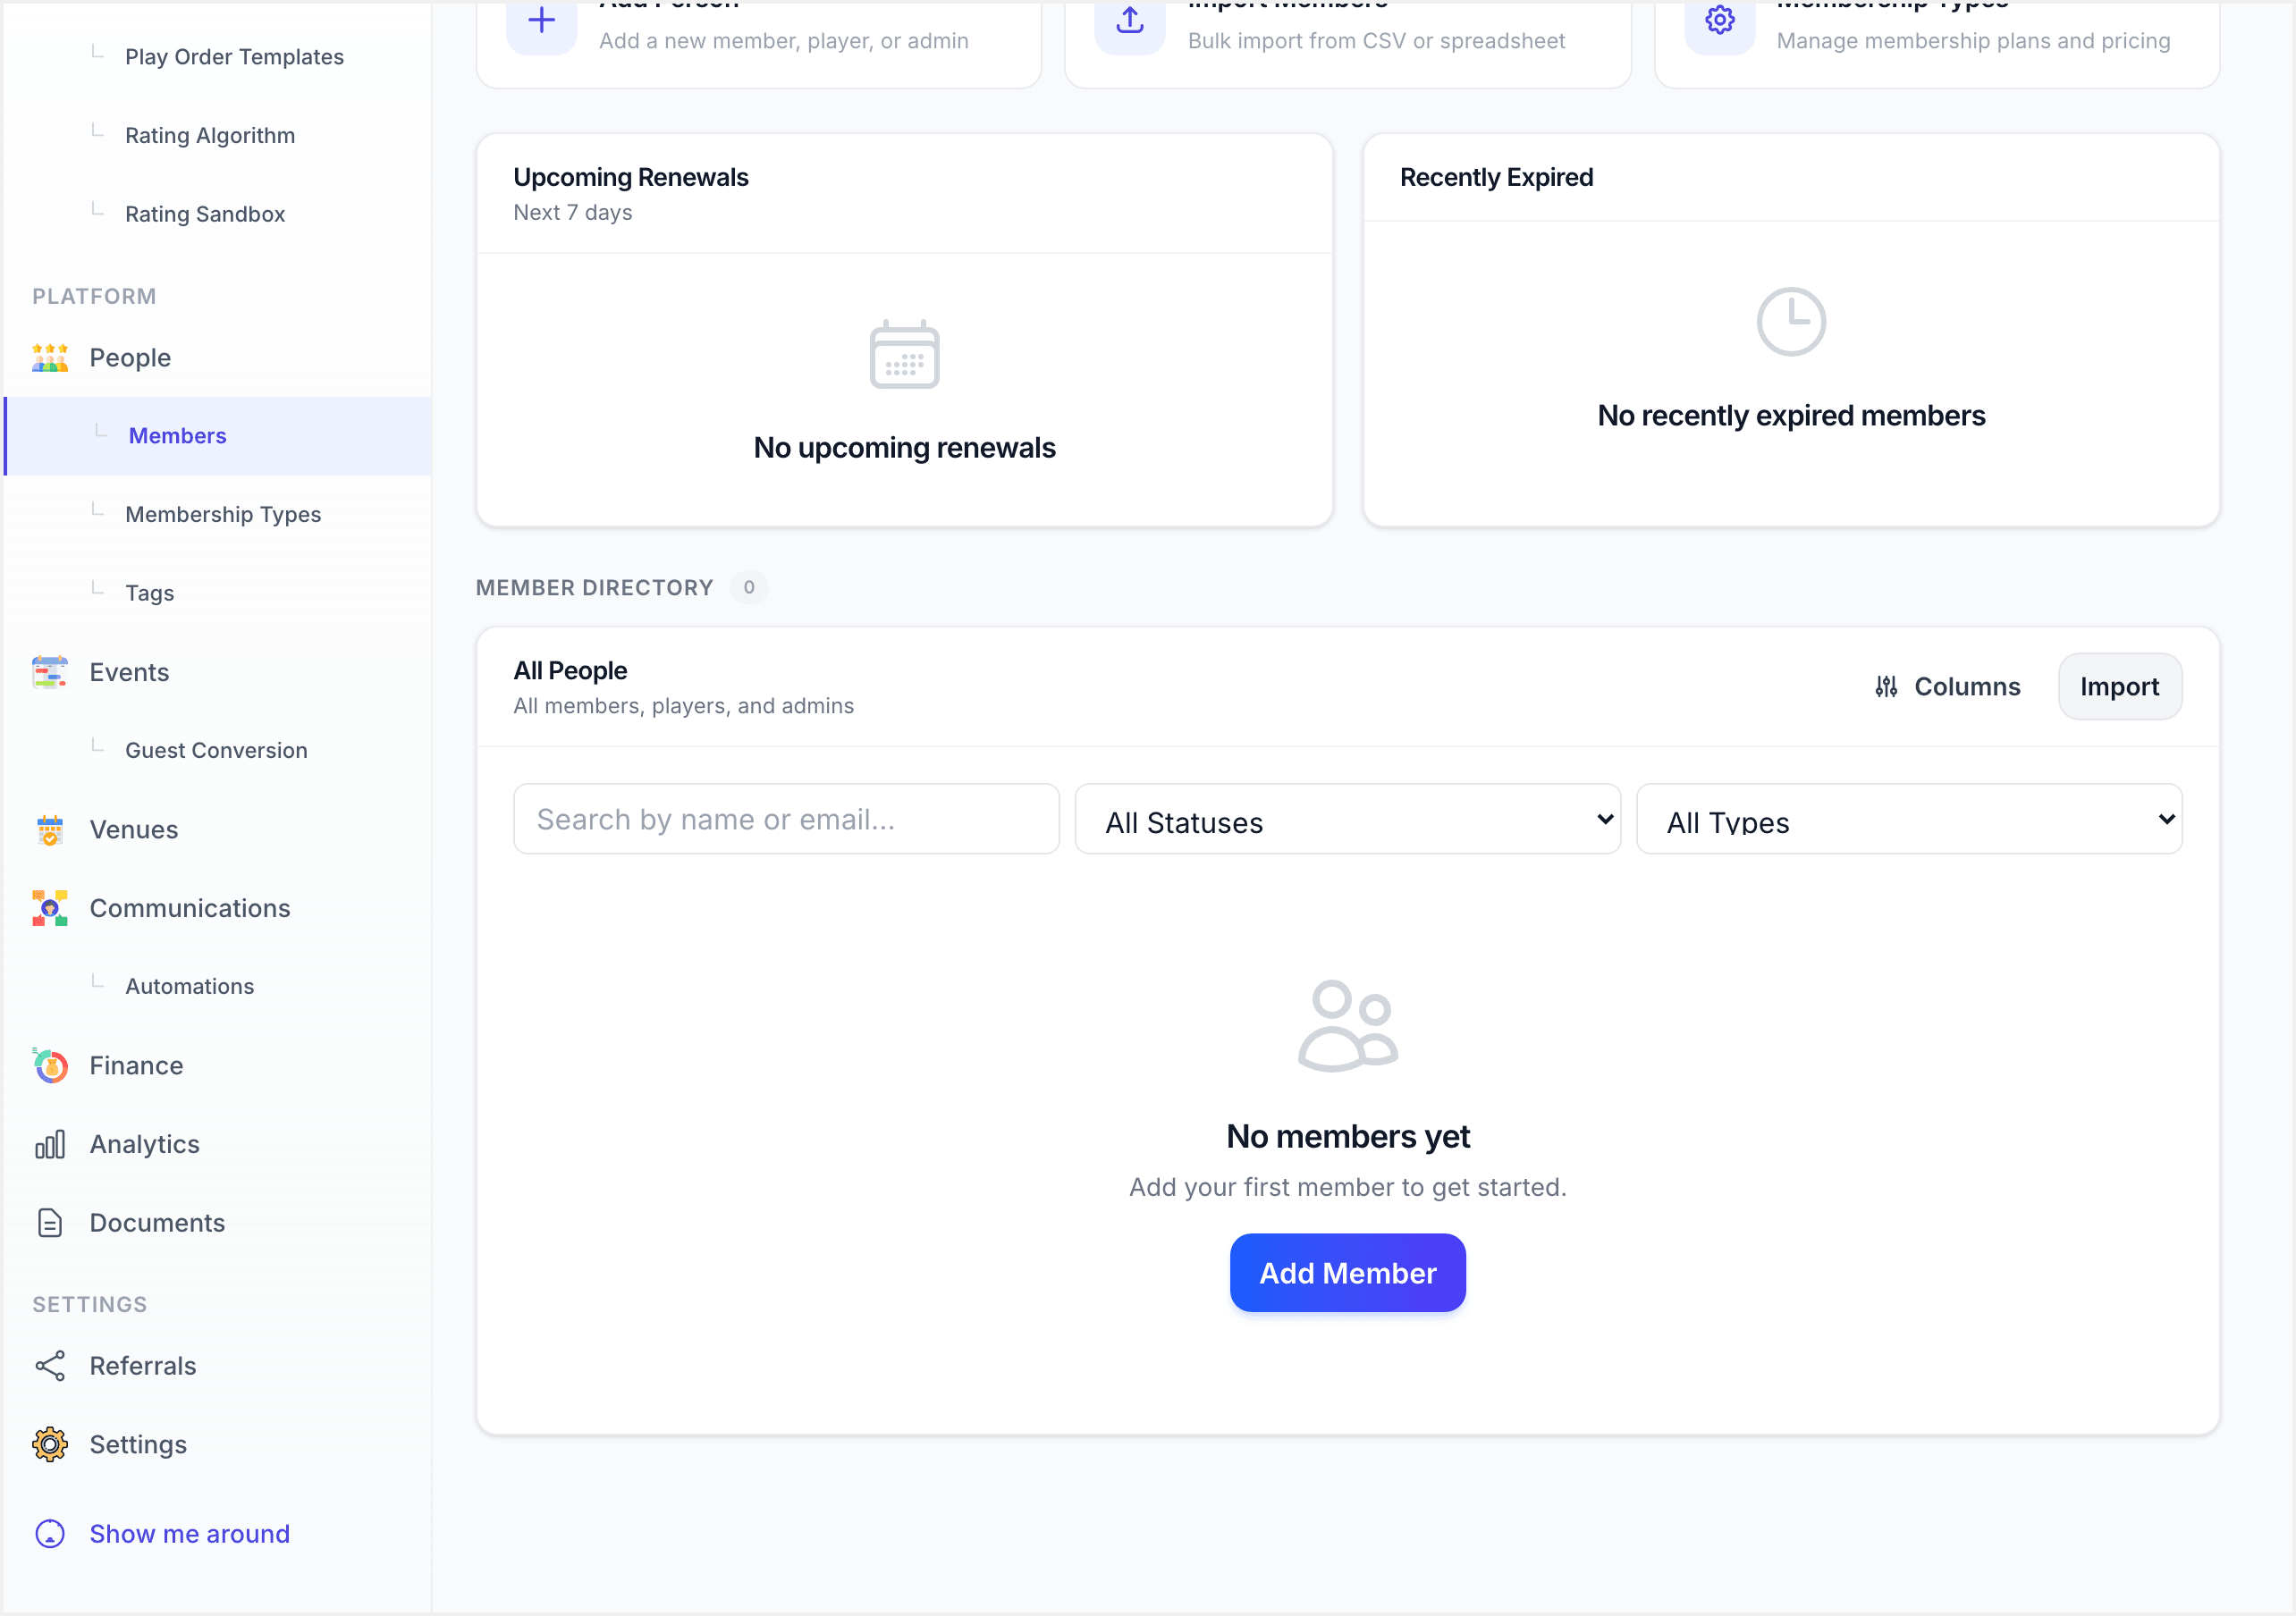The height and width of the screenshot is (1616, 2296).
Task: Open Play Order Templates page
Action: coord(234,57)
